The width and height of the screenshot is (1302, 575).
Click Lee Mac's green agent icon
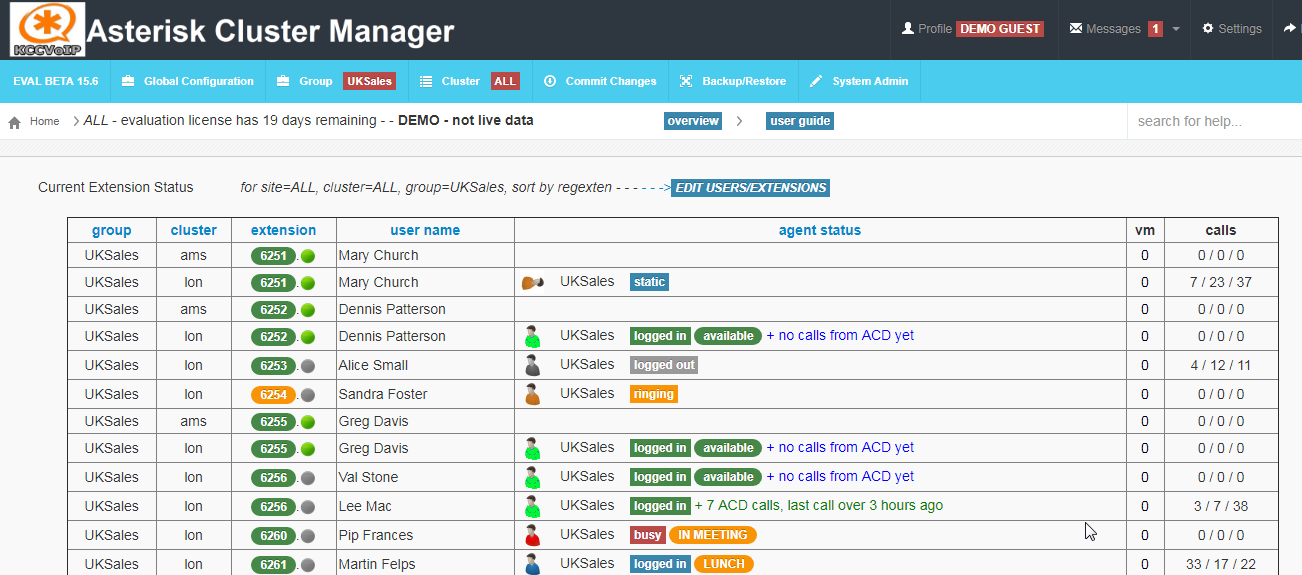(x=533, y=506)
